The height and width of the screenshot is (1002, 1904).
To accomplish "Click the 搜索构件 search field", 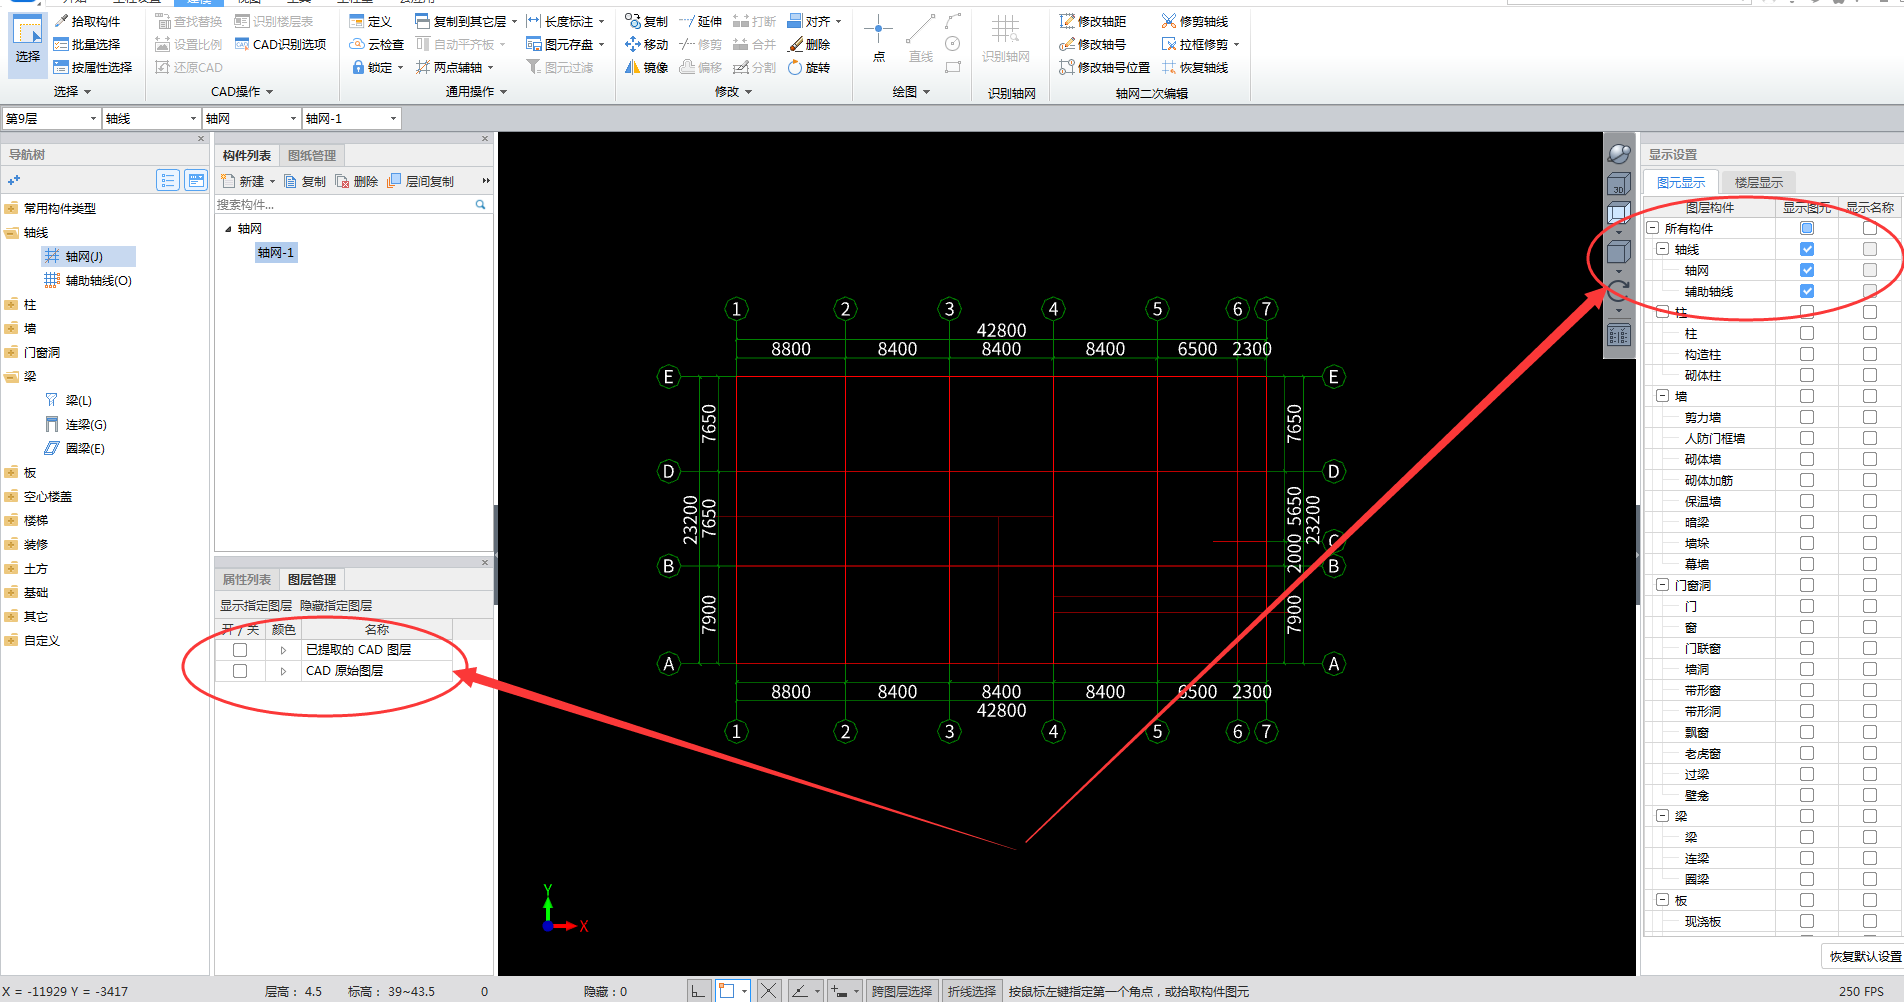I will [x=344, y=204].
